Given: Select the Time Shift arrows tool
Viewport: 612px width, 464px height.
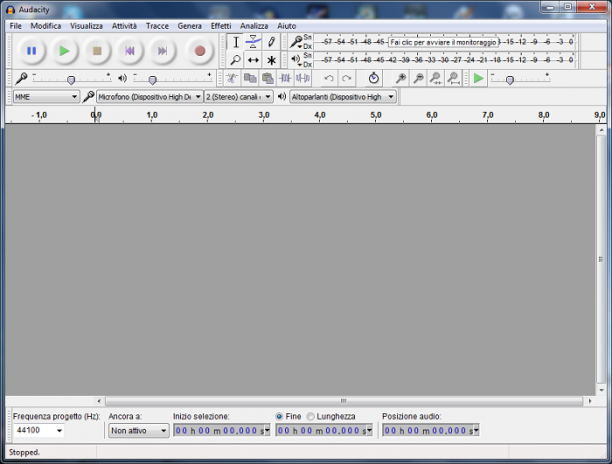Looking at the screenshot, I should click(253, 60).
